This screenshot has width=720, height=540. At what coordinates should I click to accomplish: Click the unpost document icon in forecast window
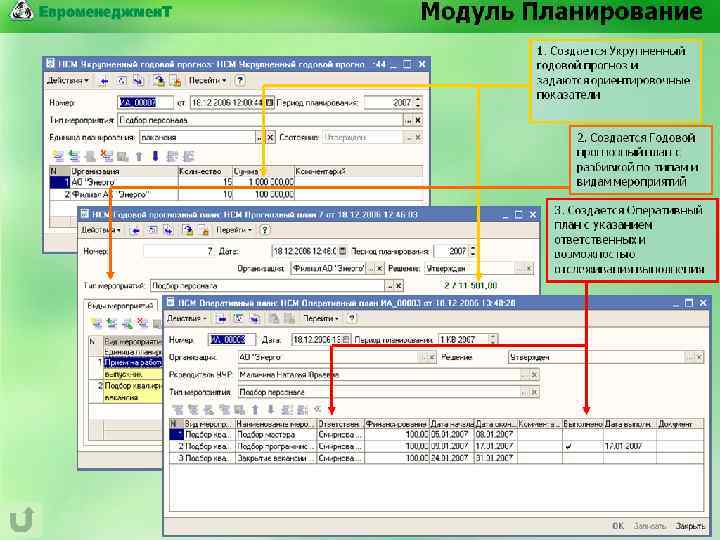(x=175, y=81)
